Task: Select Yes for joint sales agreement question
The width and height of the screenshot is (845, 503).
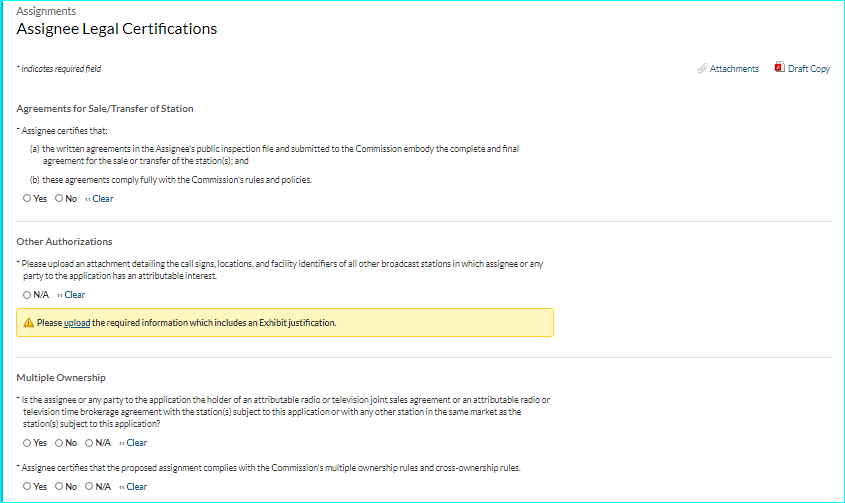Action: coord(27,443)
